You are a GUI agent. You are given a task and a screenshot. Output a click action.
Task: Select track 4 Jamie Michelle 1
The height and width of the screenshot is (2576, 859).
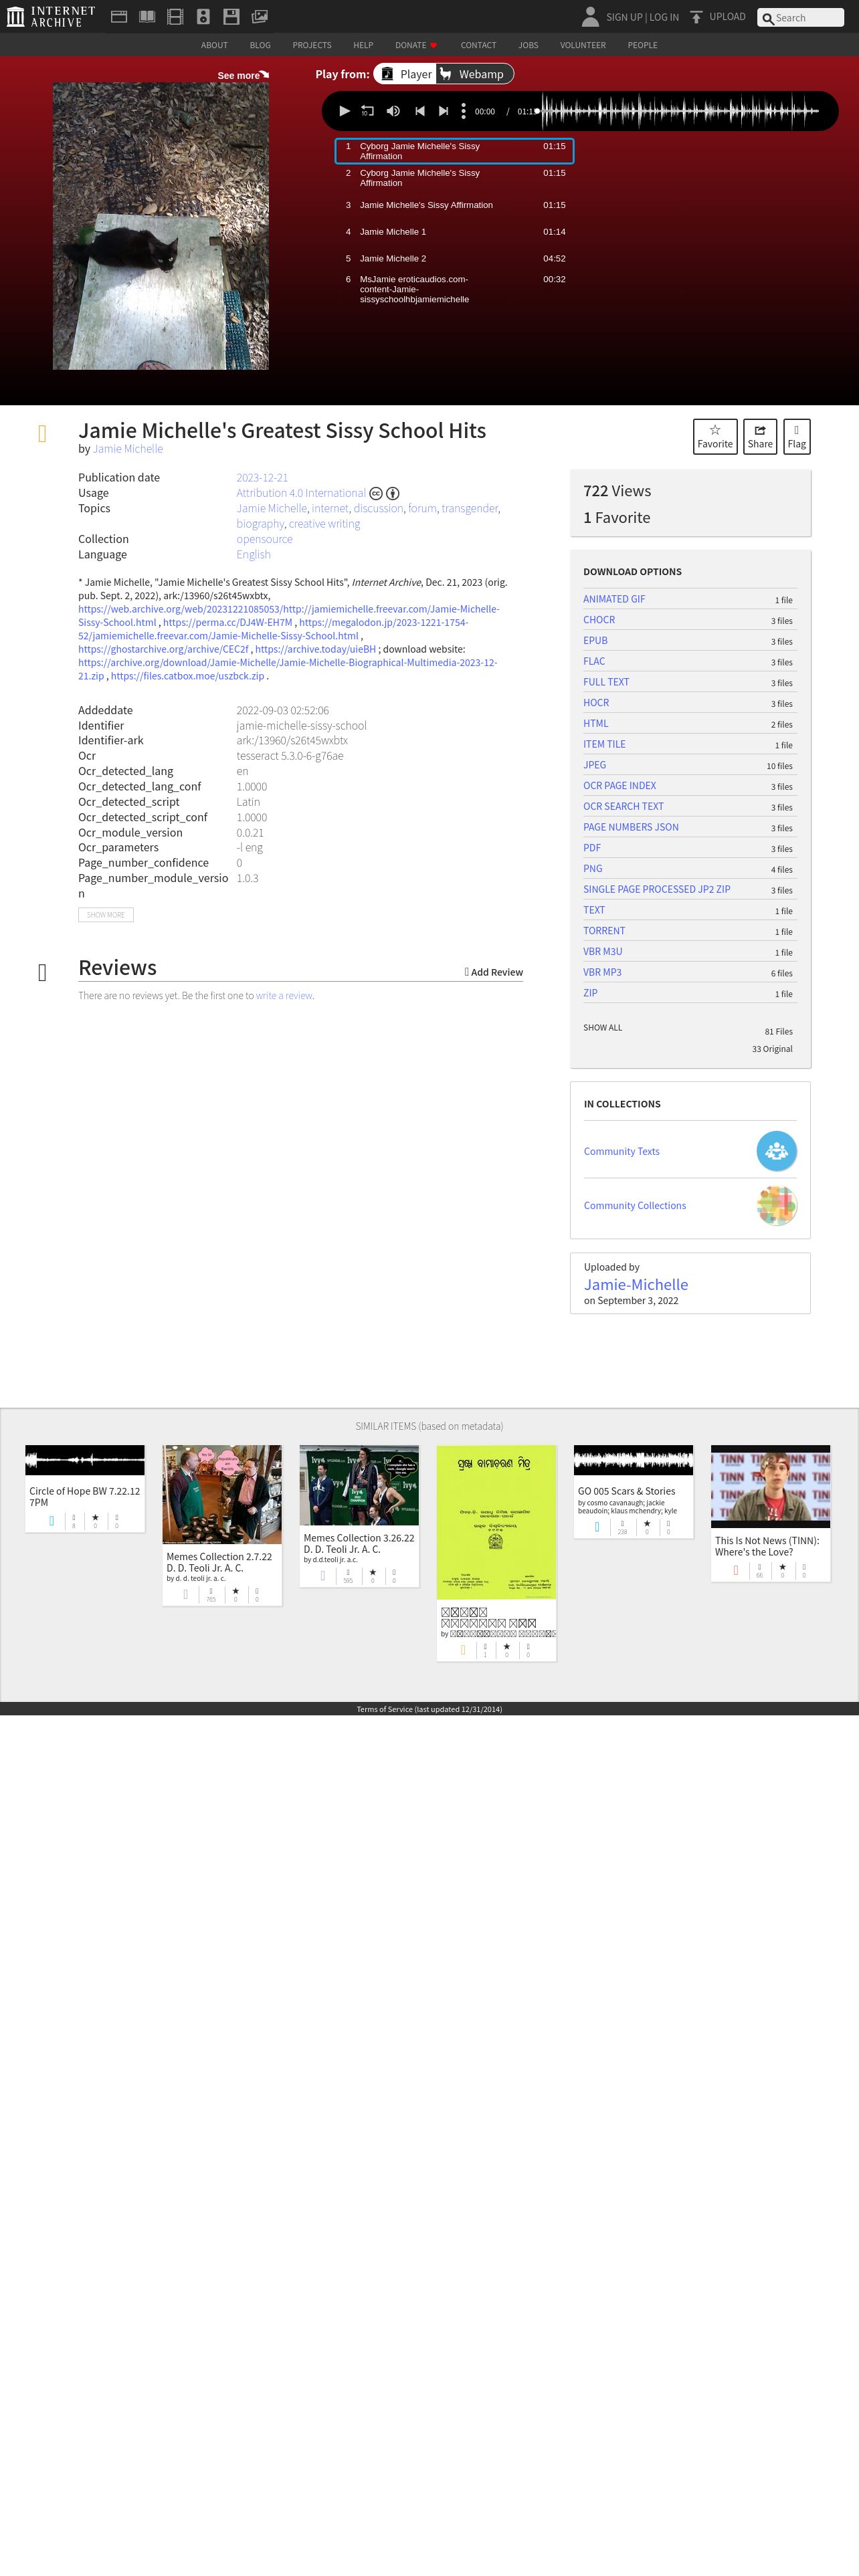coord(454,232)
